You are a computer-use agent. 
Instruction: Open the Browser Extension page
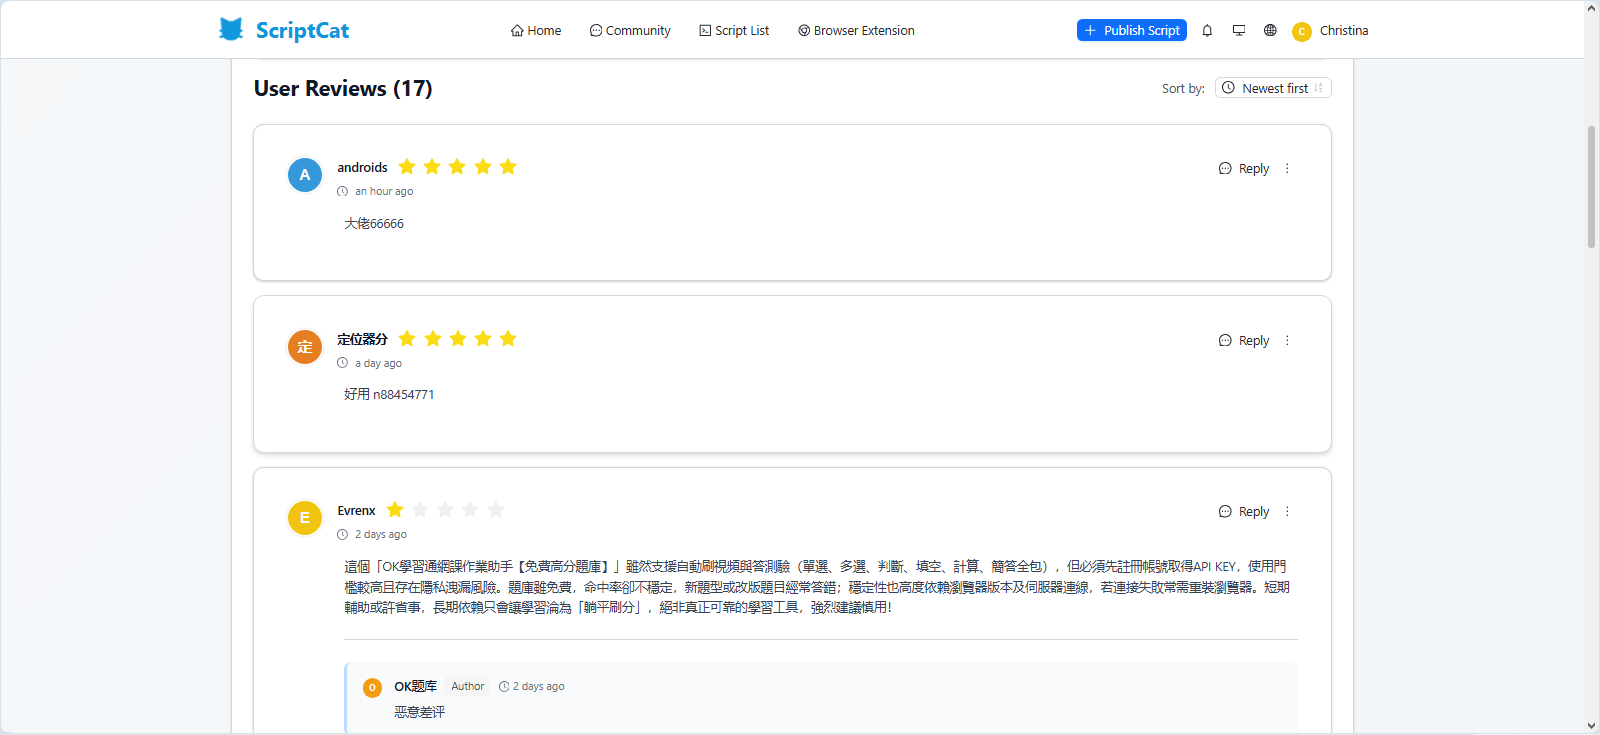tap(856, 31)
